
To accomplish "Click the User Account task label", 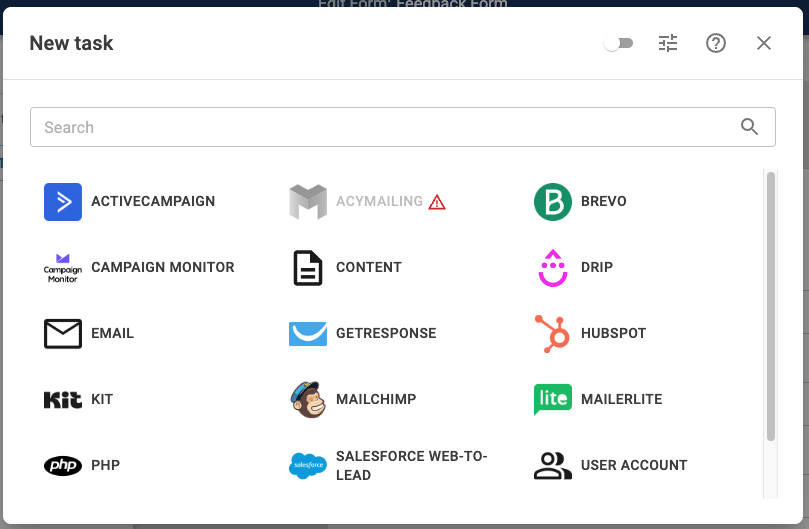I will pyautogui.click(x=634, y=465).
